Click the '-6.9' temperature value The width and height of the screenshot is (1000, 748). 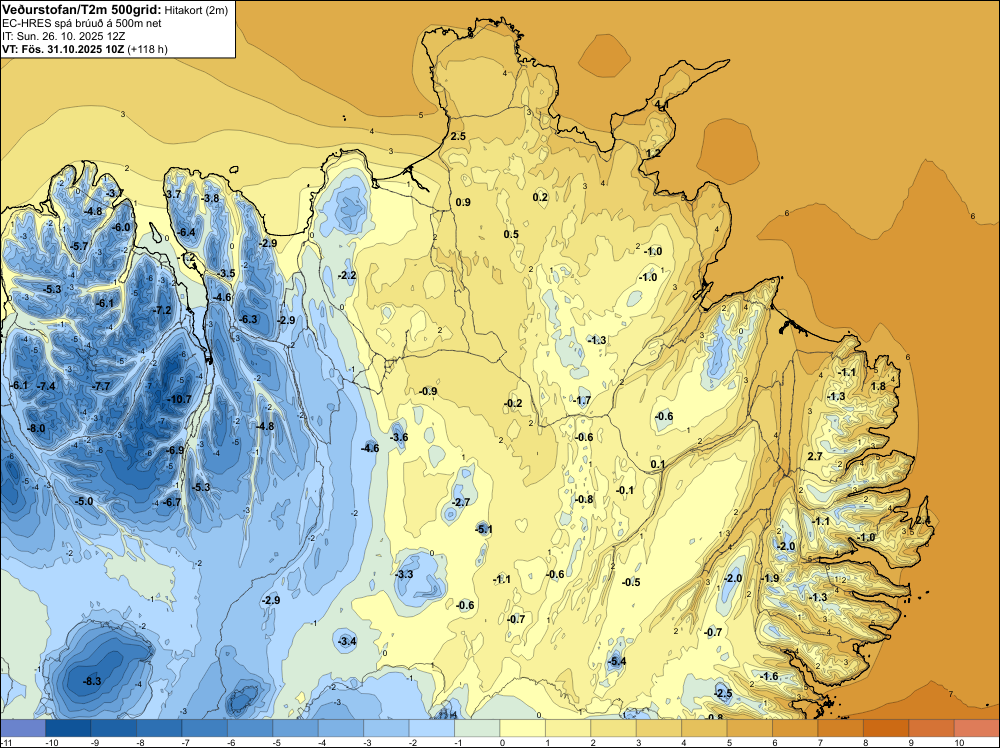(175, 450)
